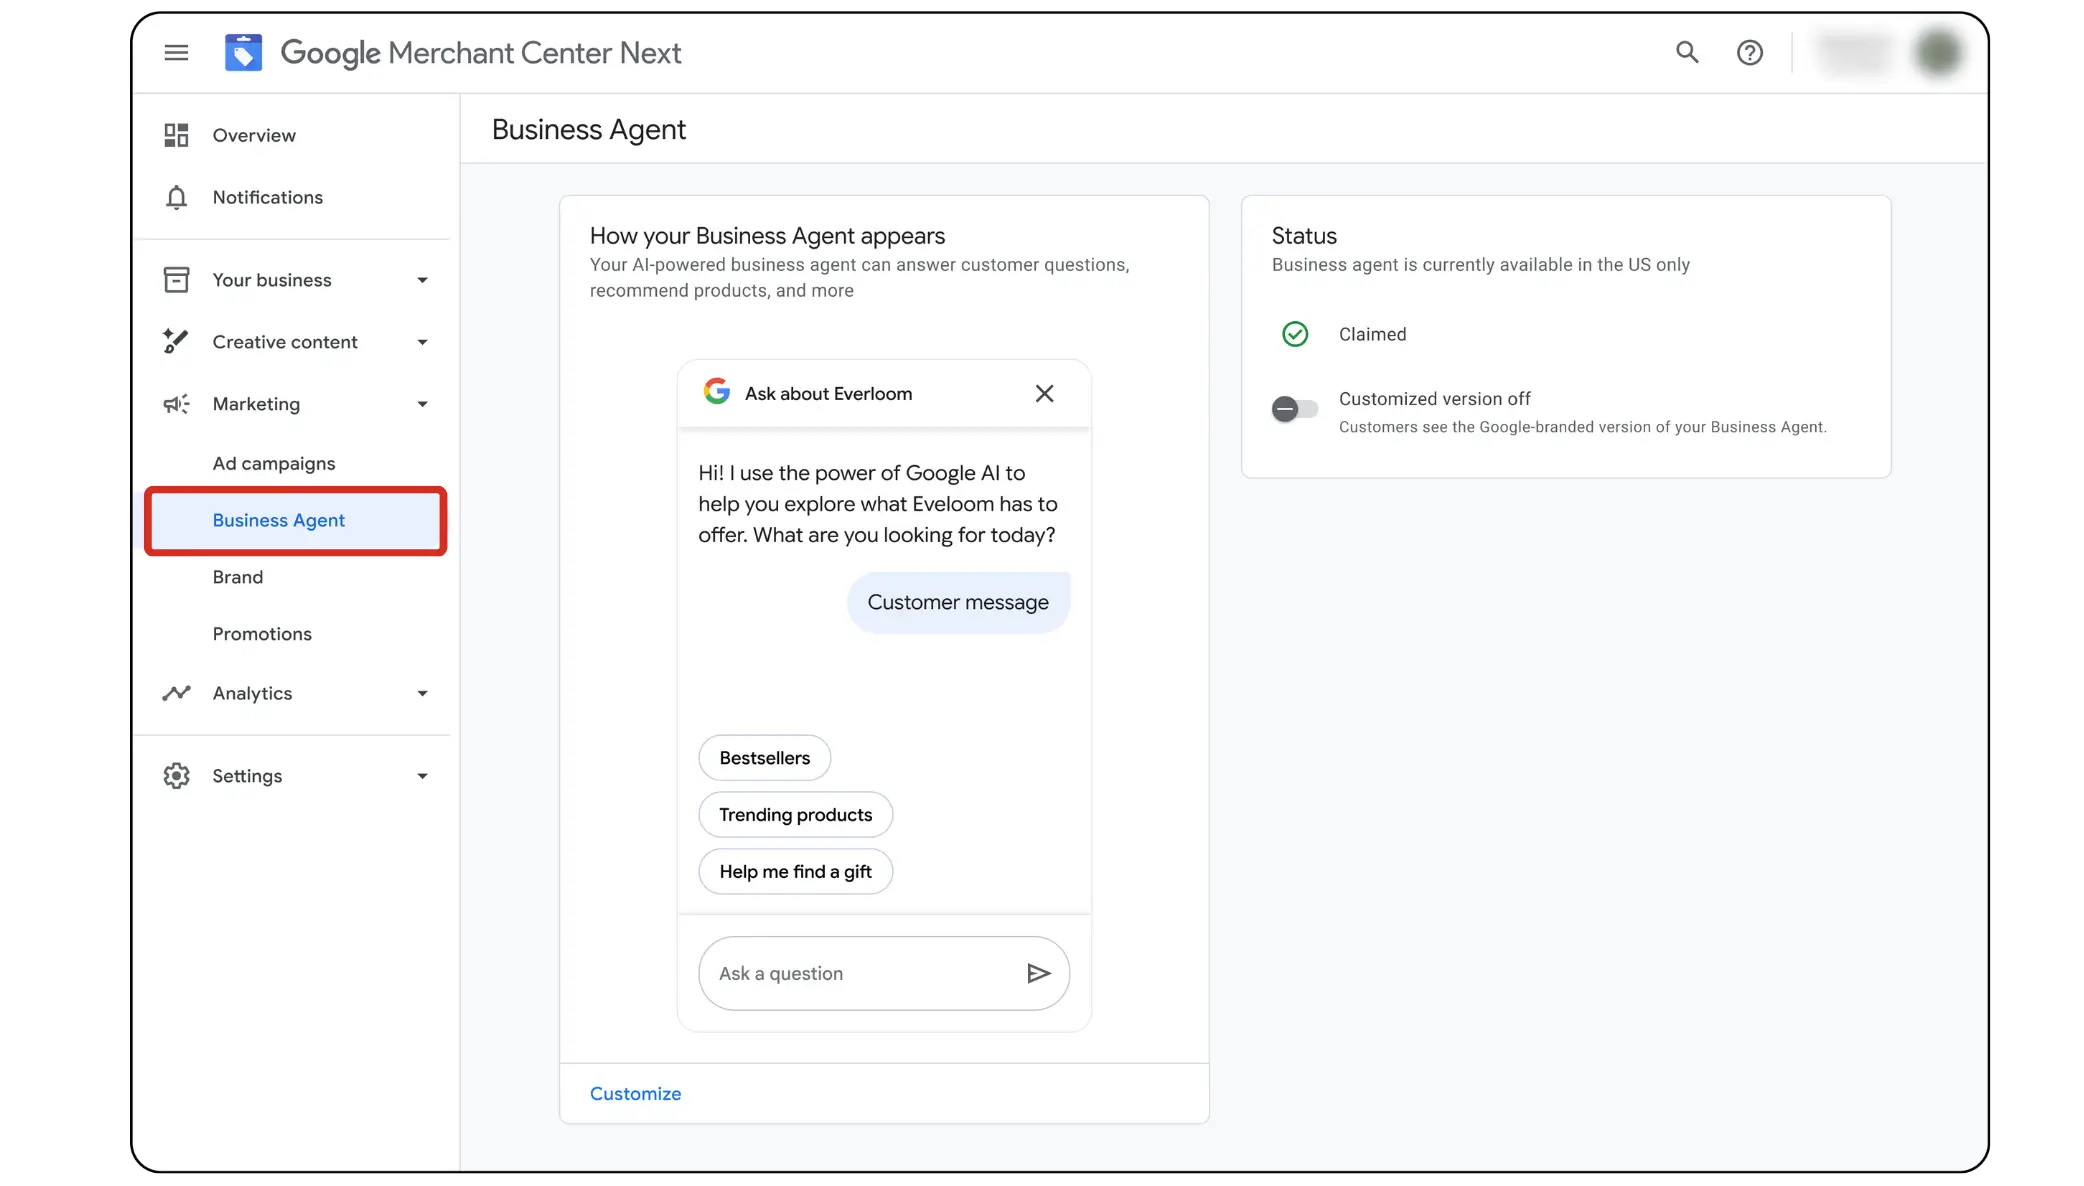Image resolution: width=2084 pixels, height=1186 pixels.
Task: Click the green Claimed checkmark icon
Action: coord(1295,334)
